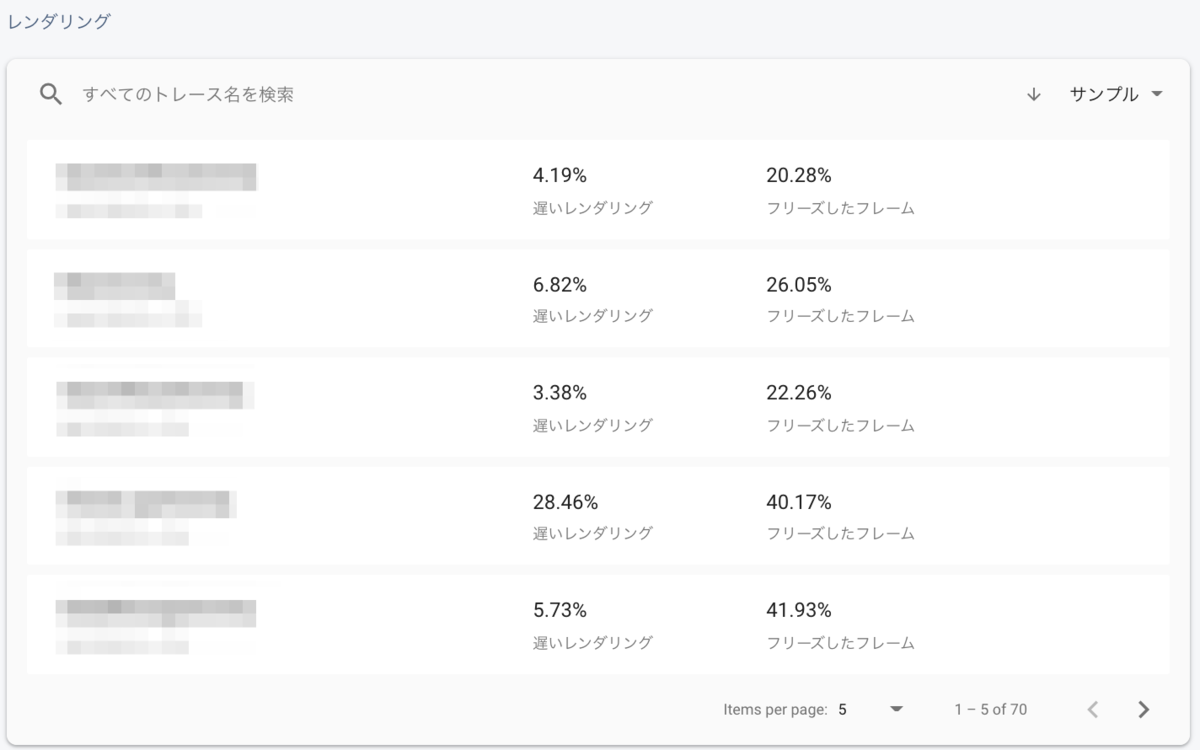The width and height of the screenshot is (1200, 750).
Task: Open trace row with 6.82% slow rendering
Action: (597, 298)
